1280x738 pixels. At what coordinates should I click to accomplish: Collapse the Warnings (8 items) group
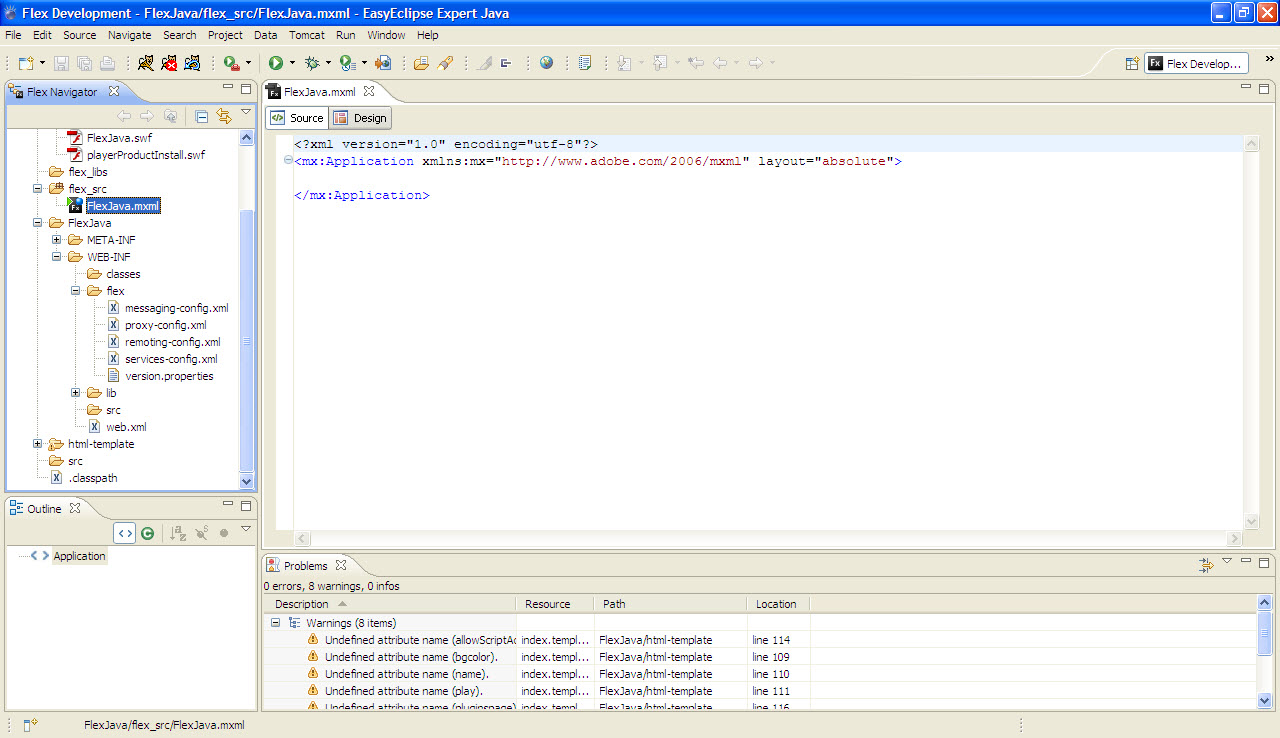275,622
